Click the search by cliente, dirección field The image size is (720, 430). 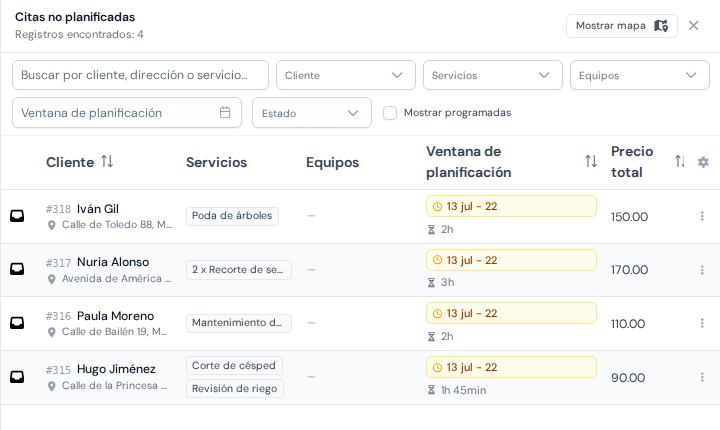(141, 75)
